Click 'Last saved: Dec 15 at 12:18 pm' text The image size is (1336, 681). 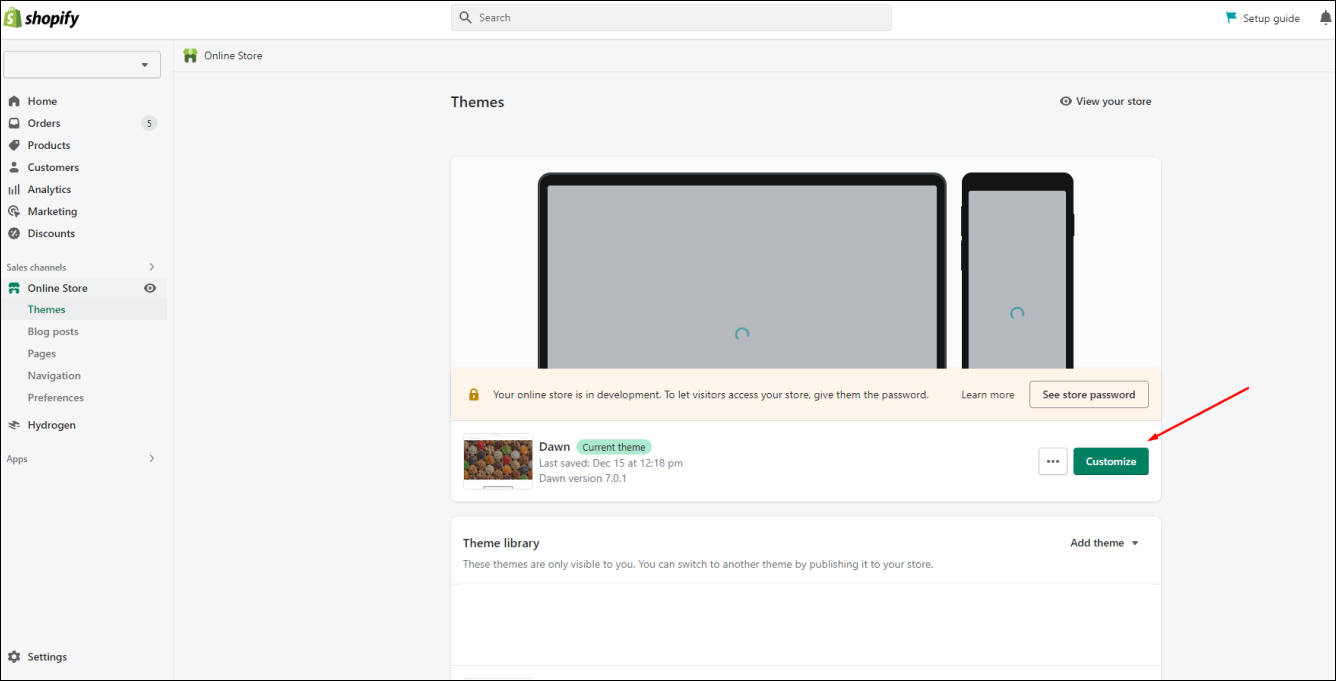point(611,463)
